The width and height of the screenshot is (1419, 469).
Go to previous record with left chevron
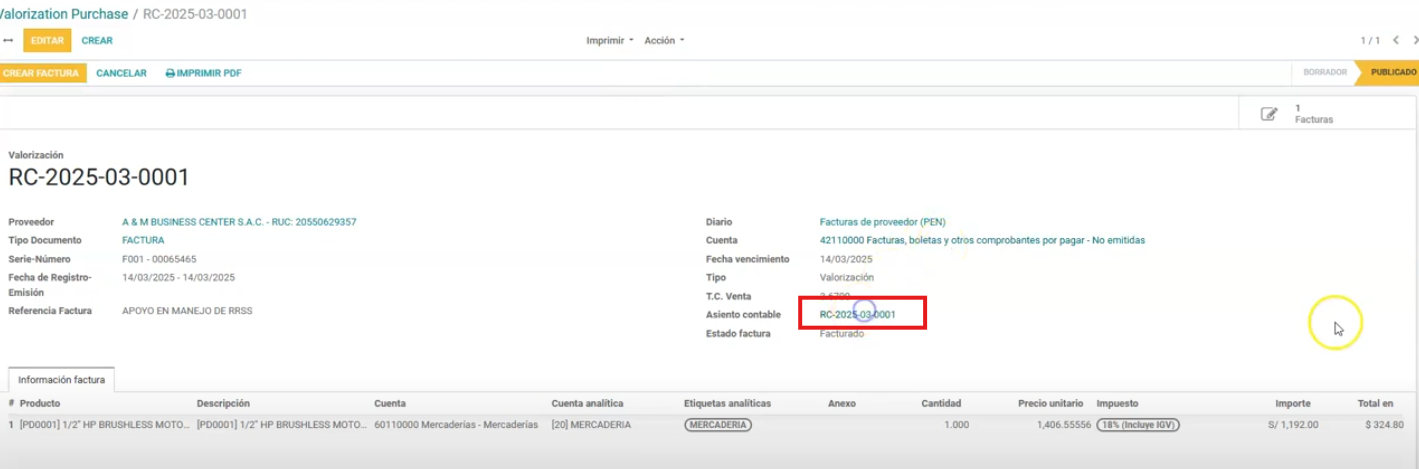click(1396, 41)
